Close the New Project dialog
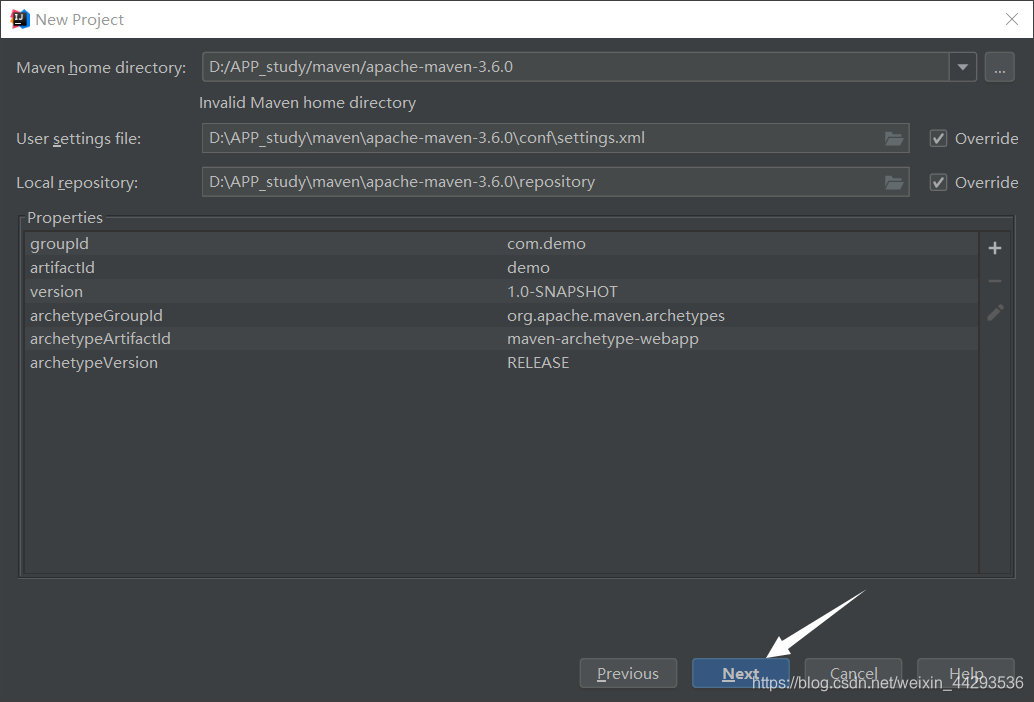Screen dimensions: 1034x702 [1012, 19]
